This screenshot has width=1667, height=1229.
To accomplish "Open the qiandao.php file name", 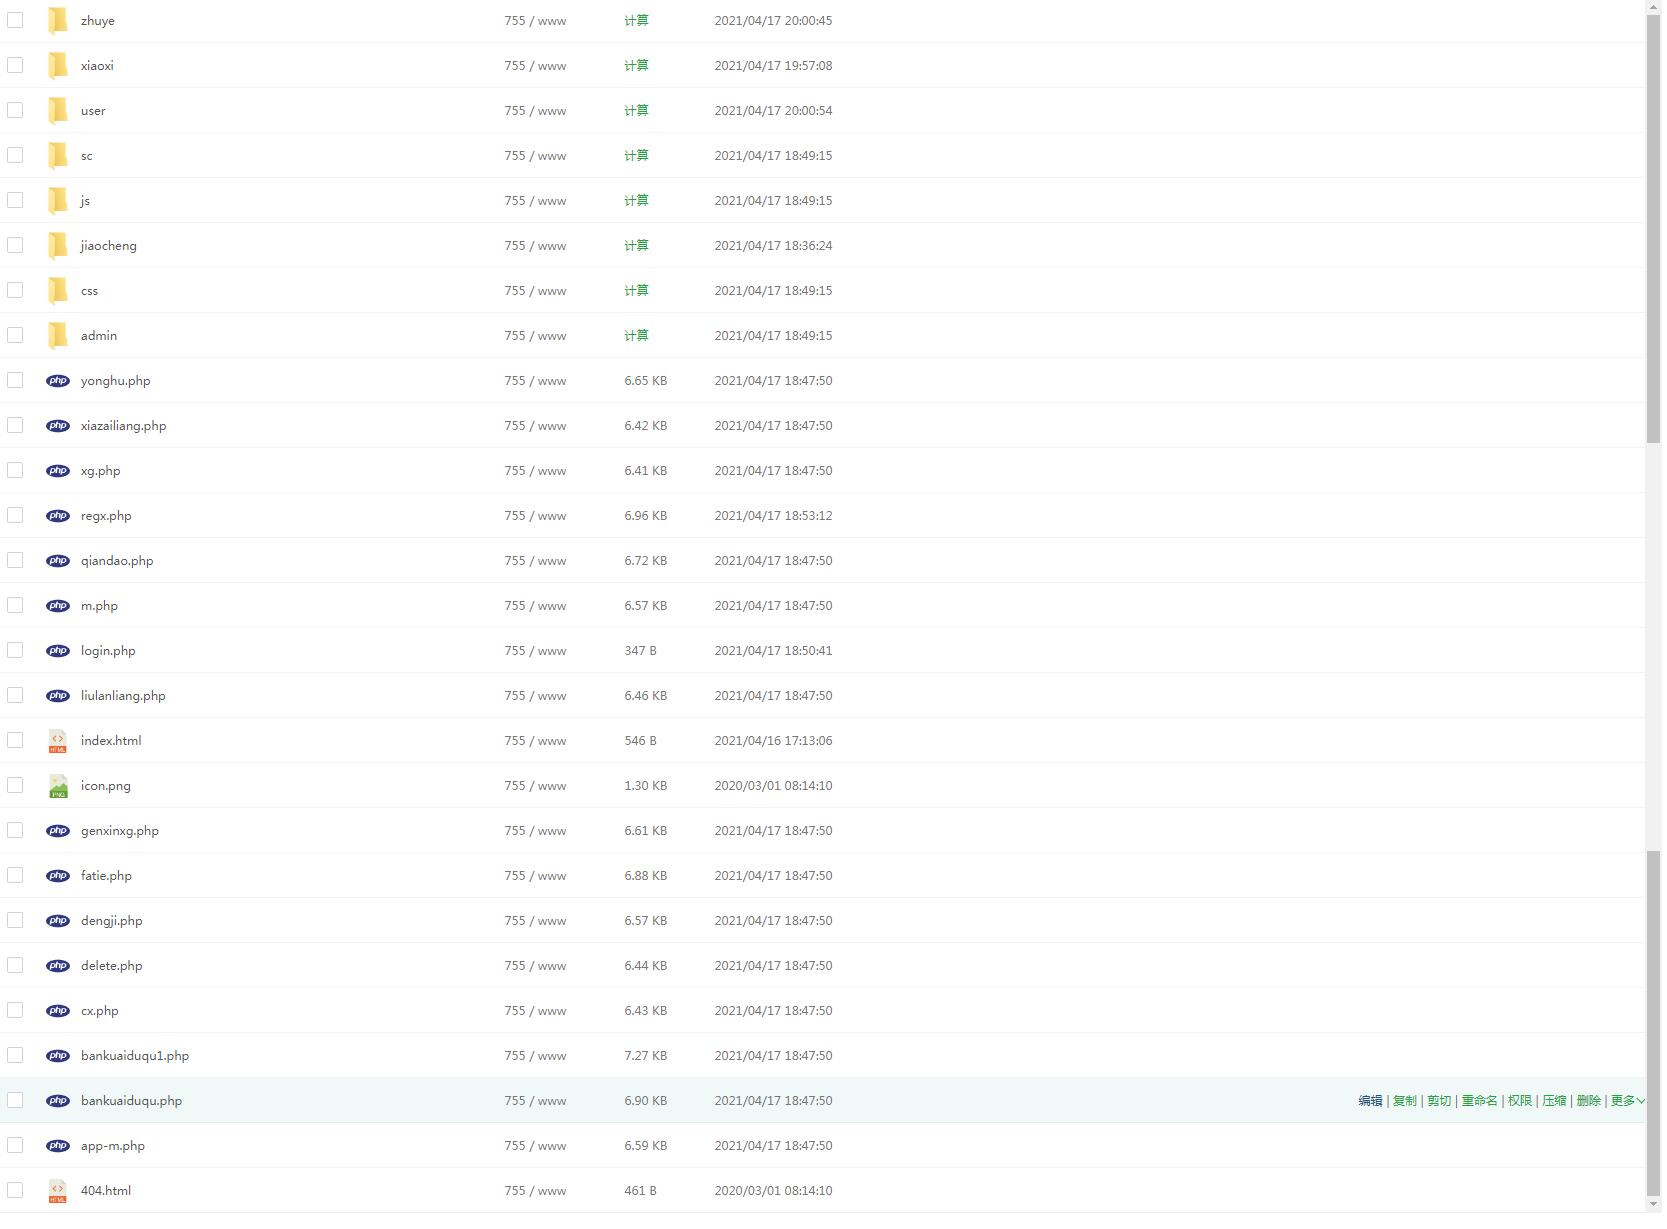I will tap(117, 561).
